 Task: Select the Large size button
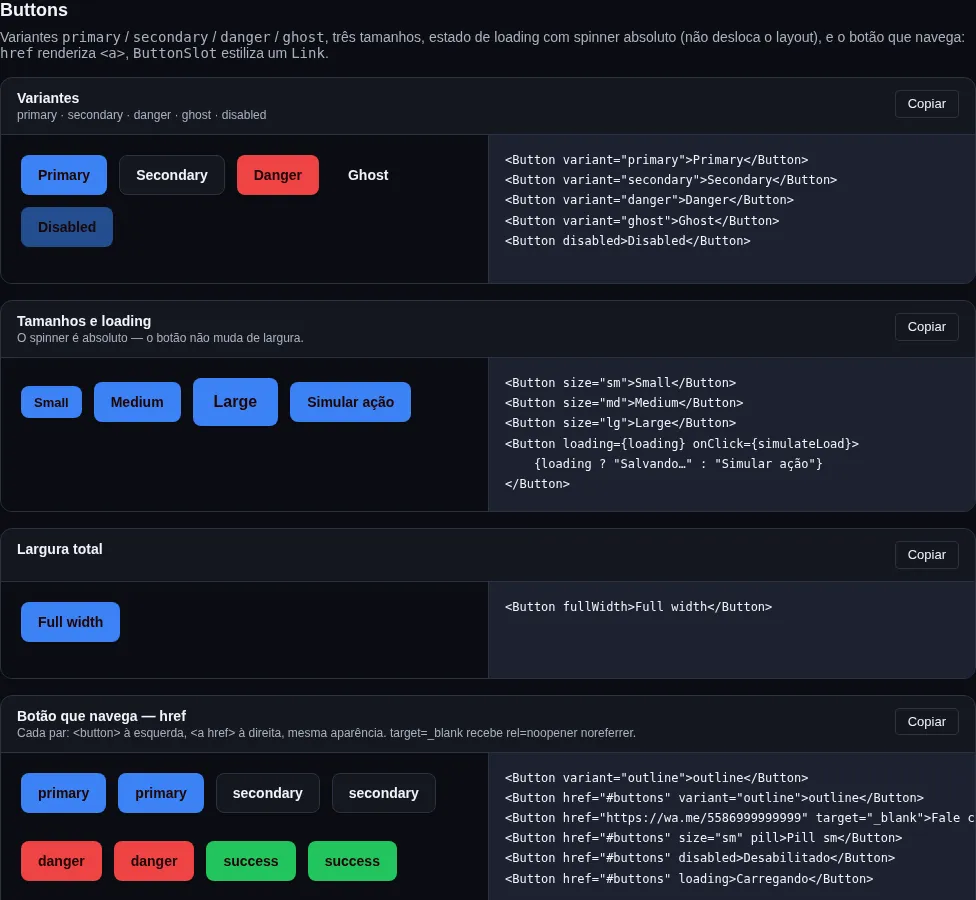point(235,402)
